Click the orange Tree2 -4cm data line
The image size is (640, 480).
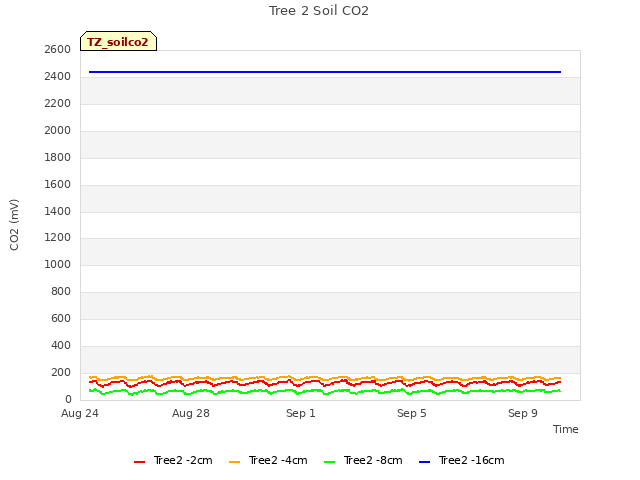tap(325, 378)
